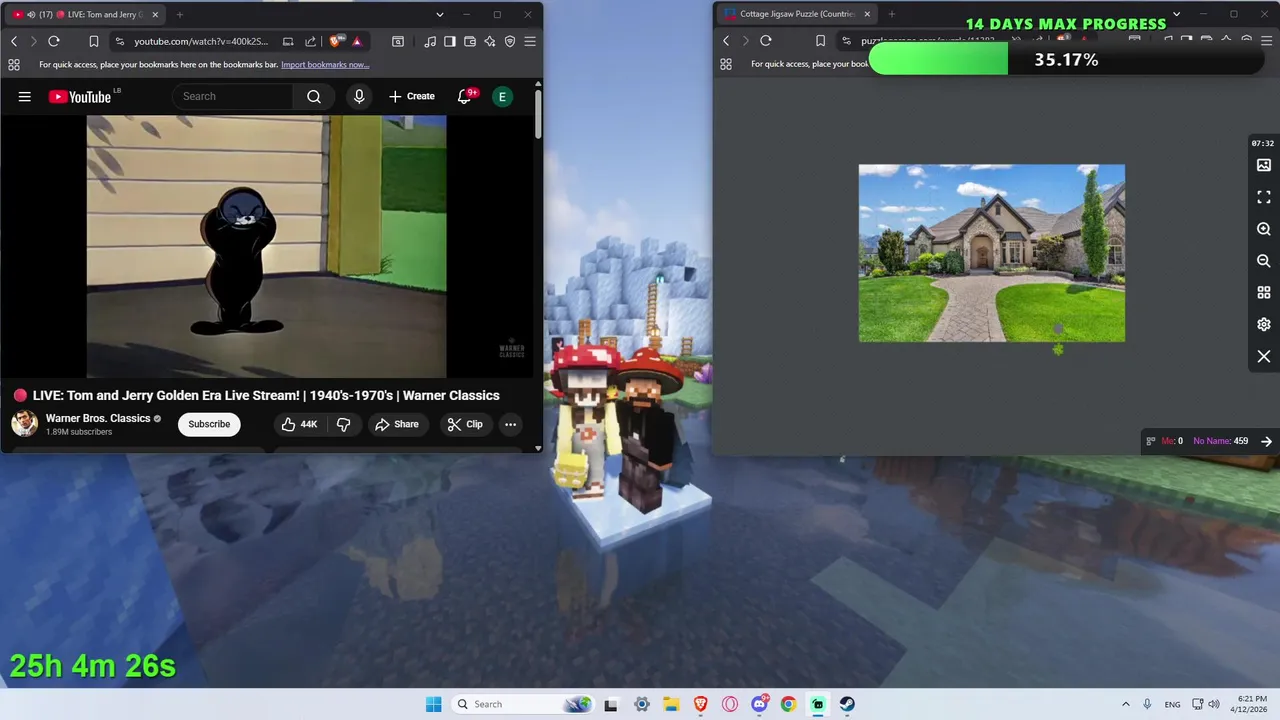Image resolution: width=1280 pixels, height=720 pixels.
Task: Open Brave Shields icon in YouTube window
Action: 335,41
